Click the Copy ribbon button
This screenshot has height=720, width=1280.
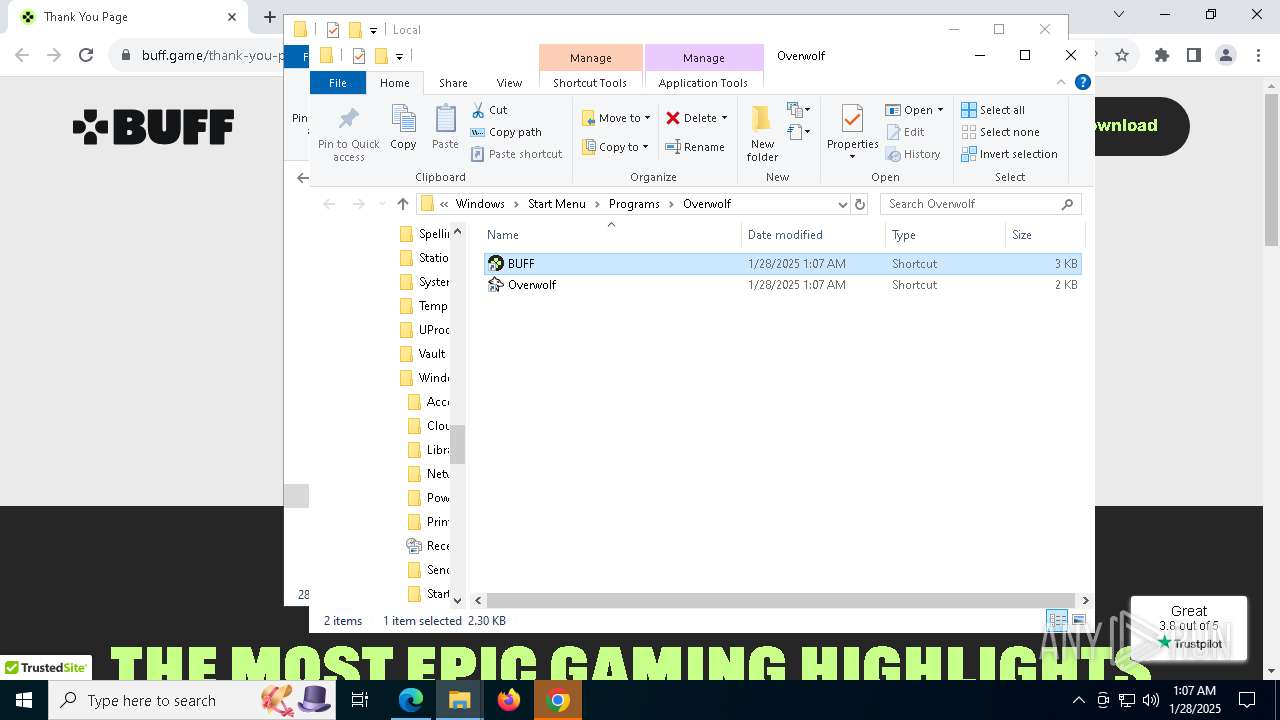coord(403,127)
